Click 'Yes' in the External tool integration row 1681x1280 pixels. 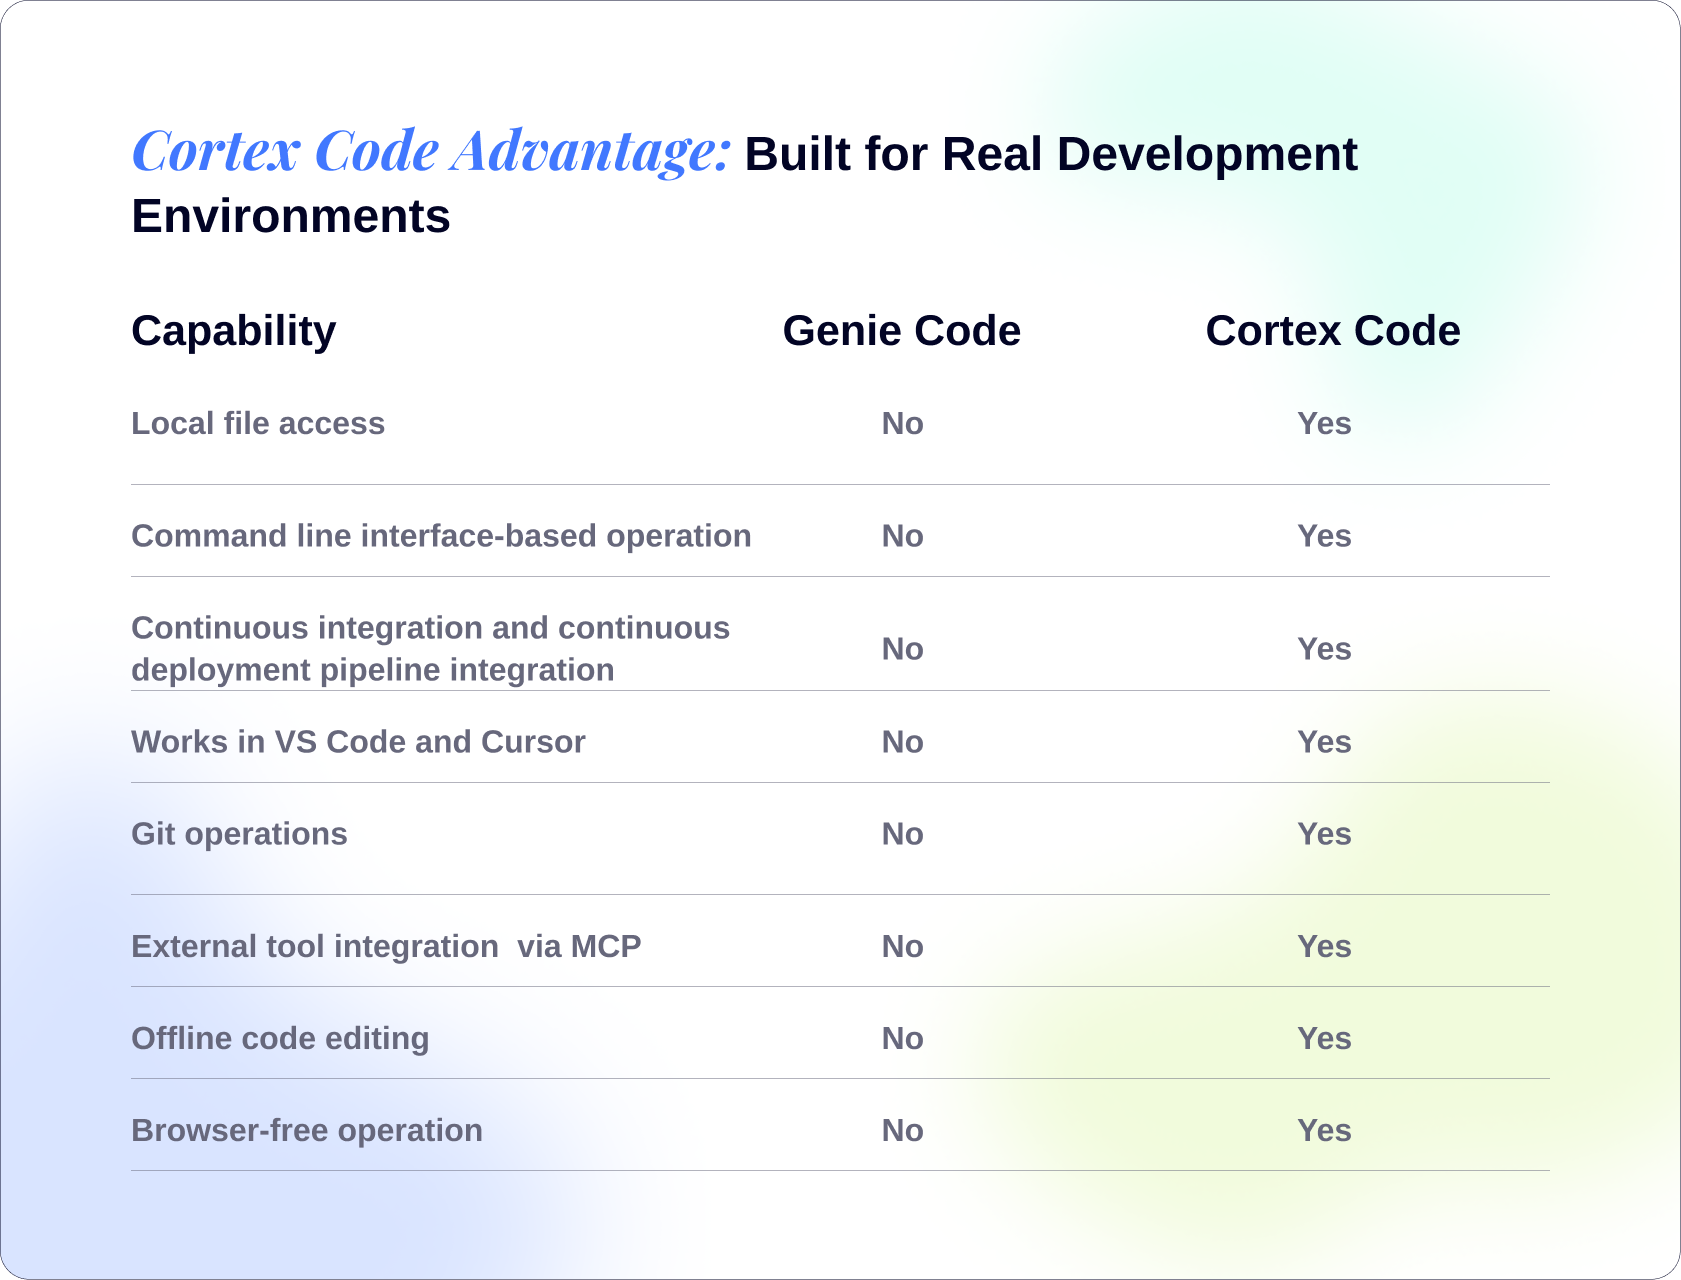click(x=1324, y=946)
